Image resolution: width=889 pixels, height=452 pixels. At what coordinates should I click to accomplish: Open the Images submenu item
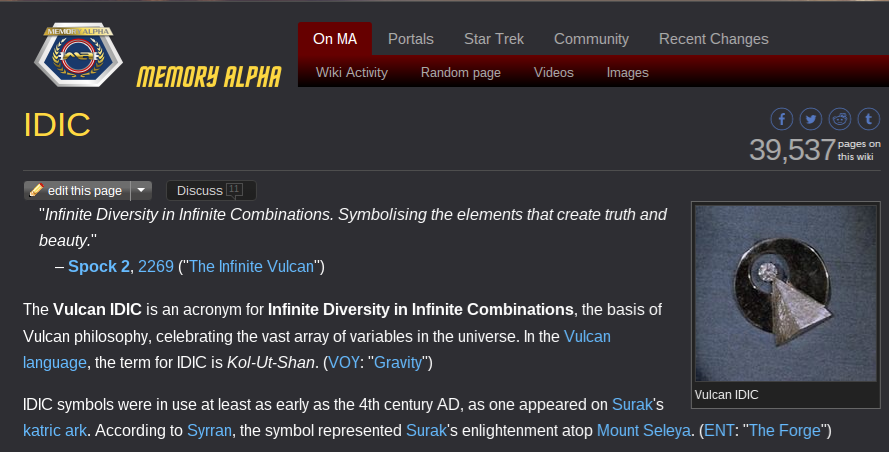tap(628, 73)
